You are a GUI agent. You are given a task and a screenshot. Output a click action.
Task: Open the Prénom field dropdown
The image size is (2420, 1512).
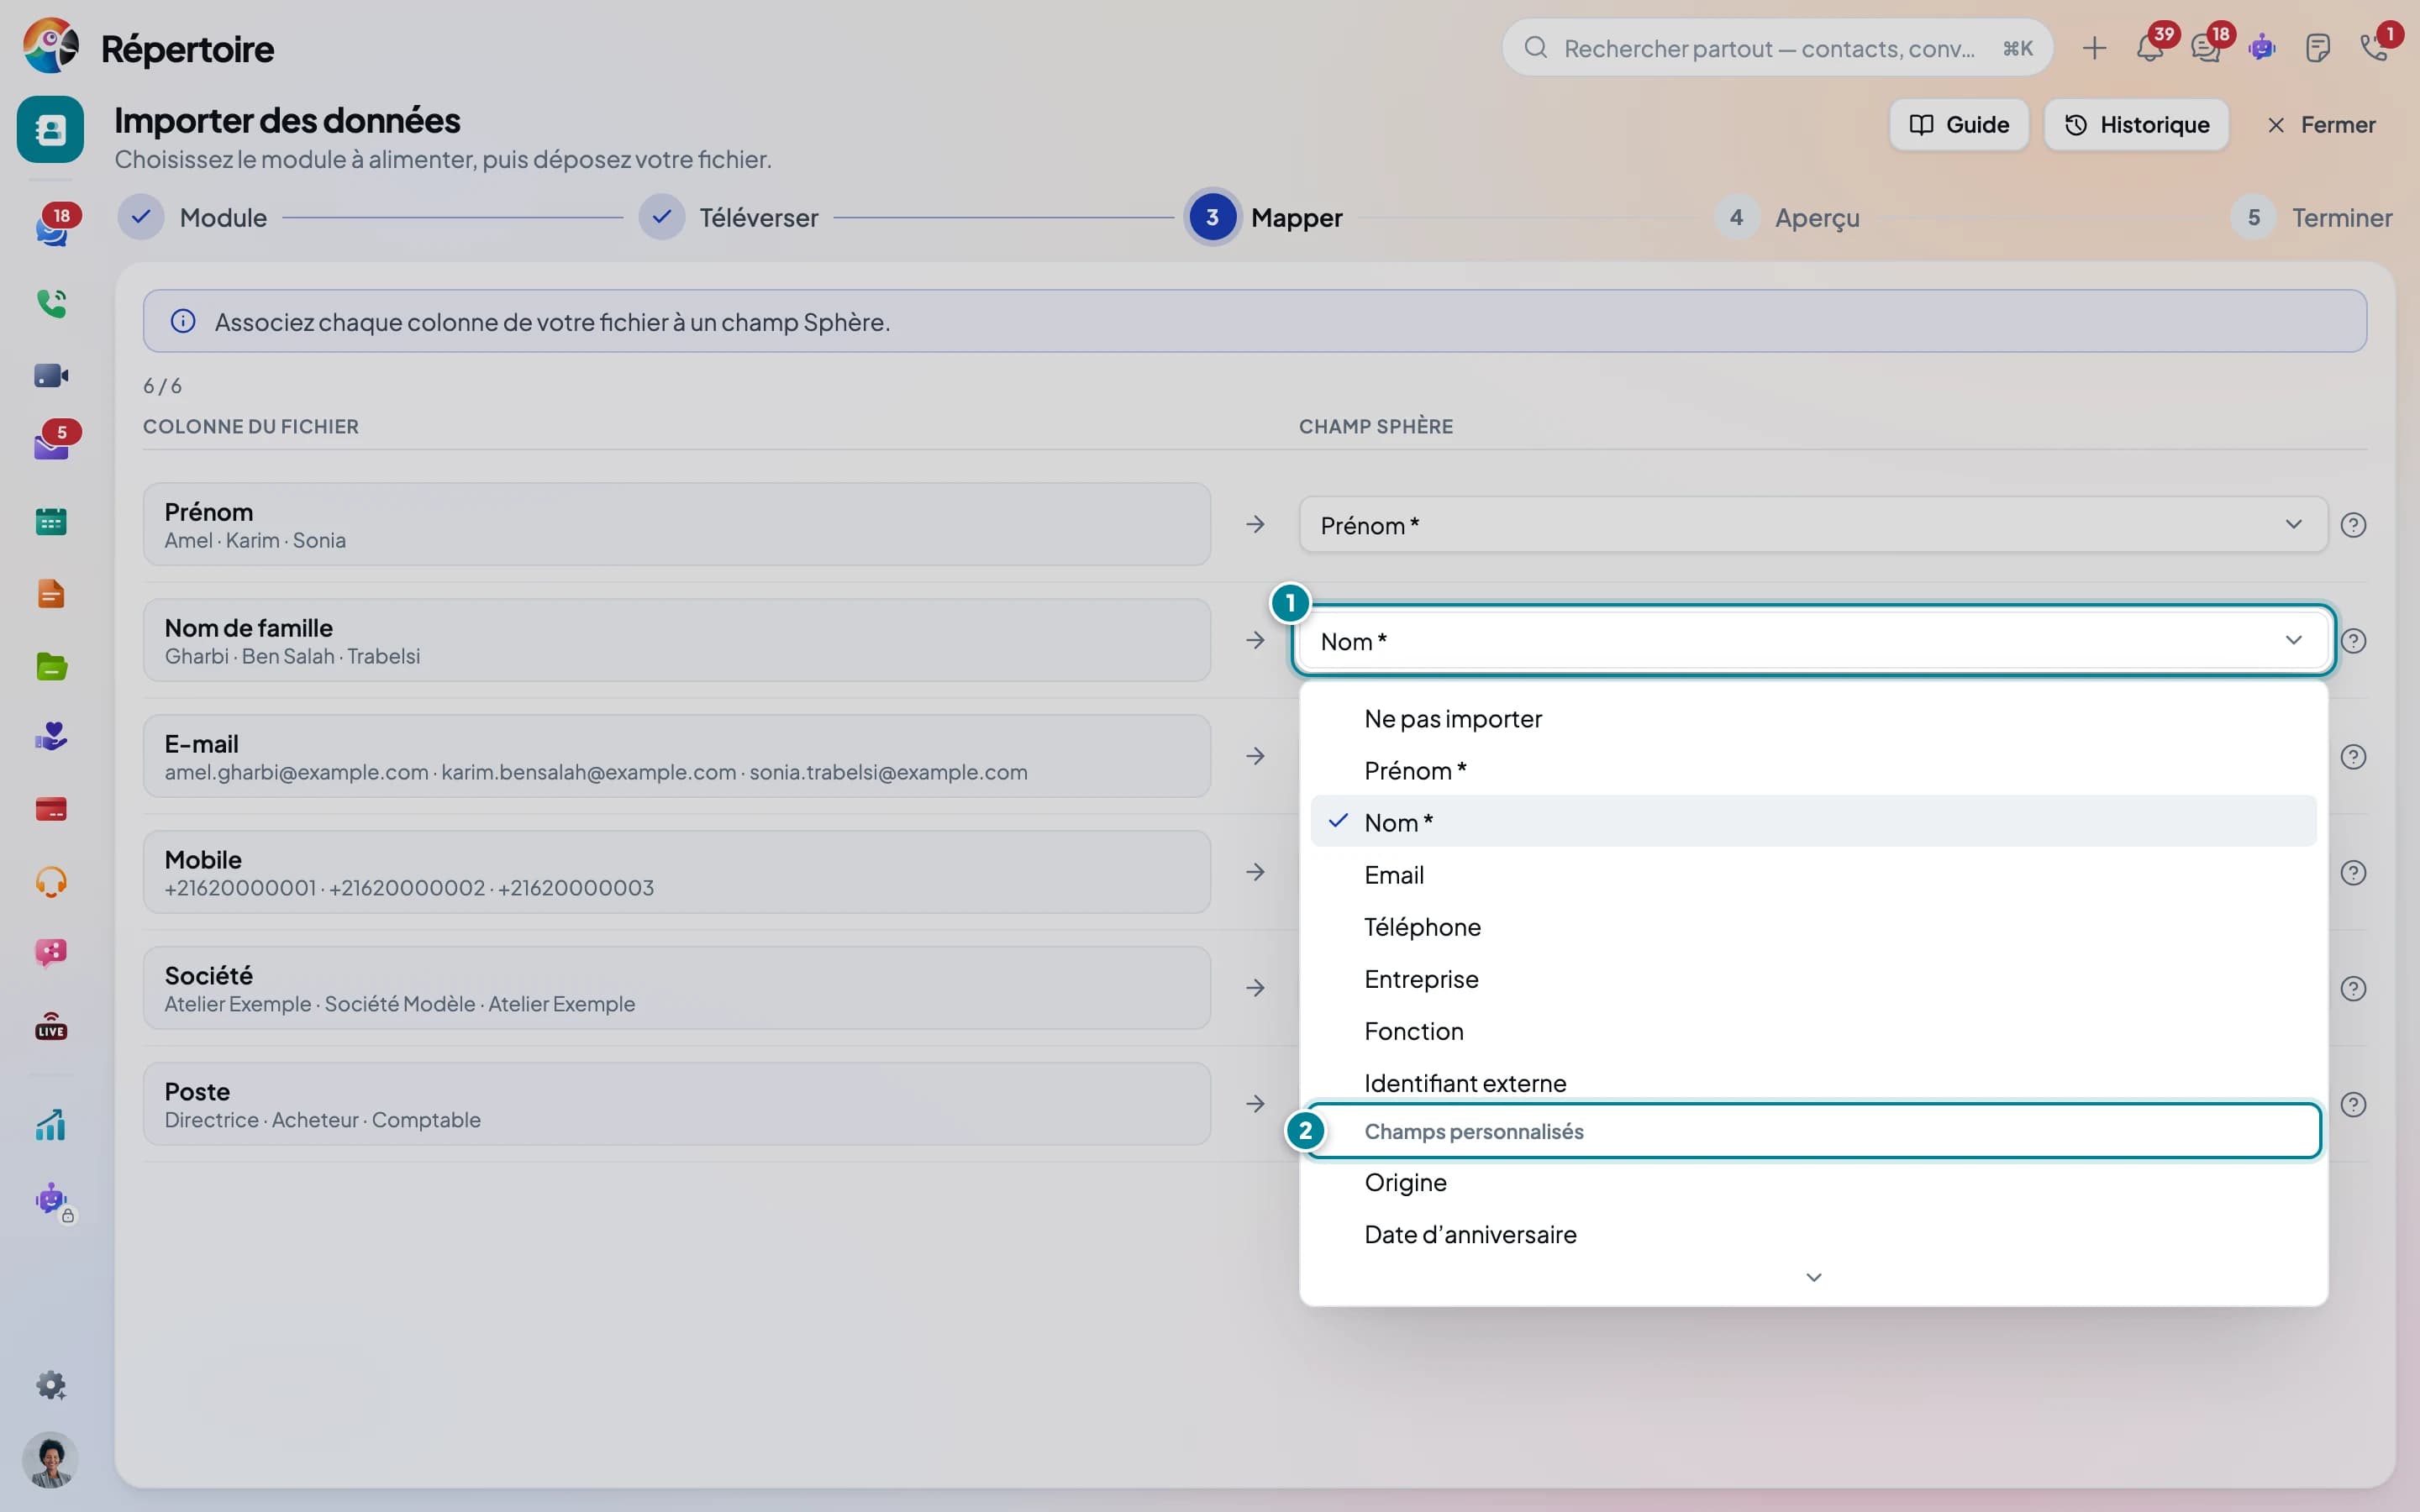tap(1813, 525)
